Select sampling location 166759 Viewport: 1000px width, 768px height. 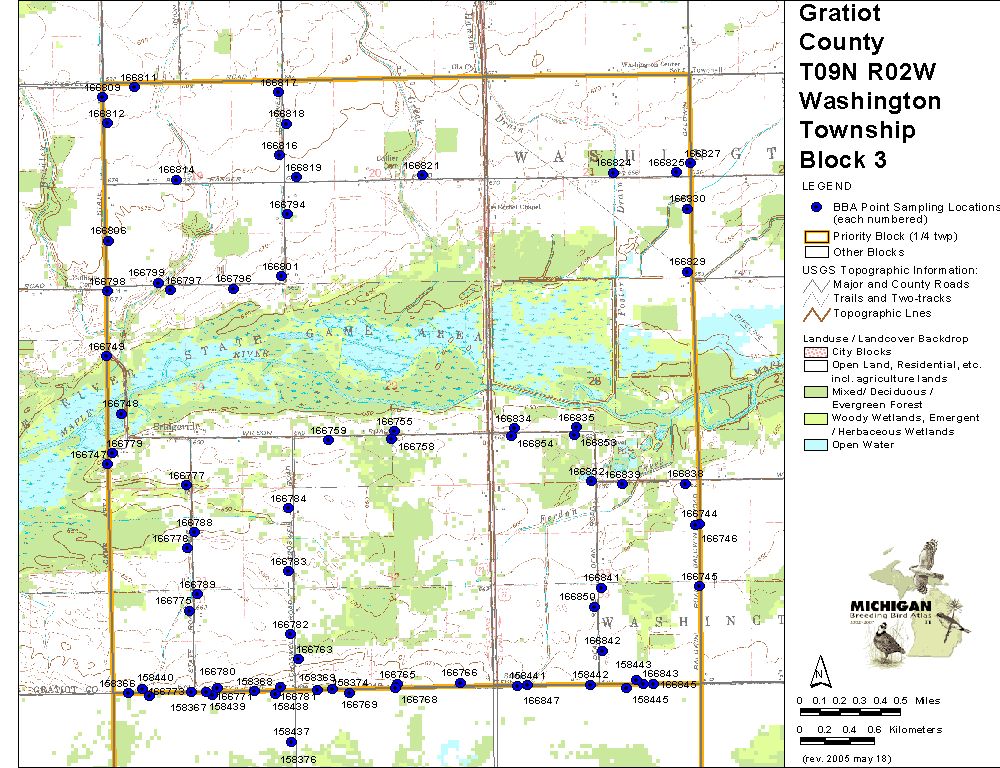point(328,440)
